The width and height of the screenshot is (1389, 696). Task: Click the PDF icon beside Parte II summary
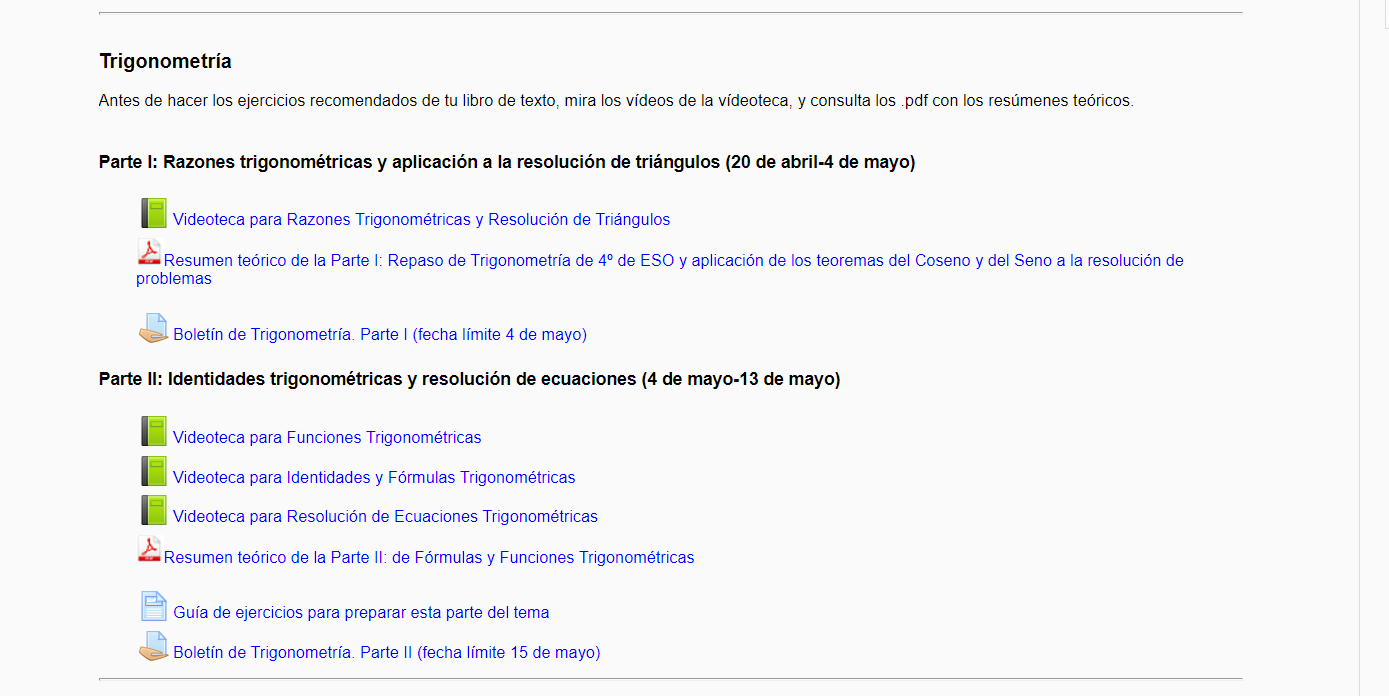click(x=149, y=548)
